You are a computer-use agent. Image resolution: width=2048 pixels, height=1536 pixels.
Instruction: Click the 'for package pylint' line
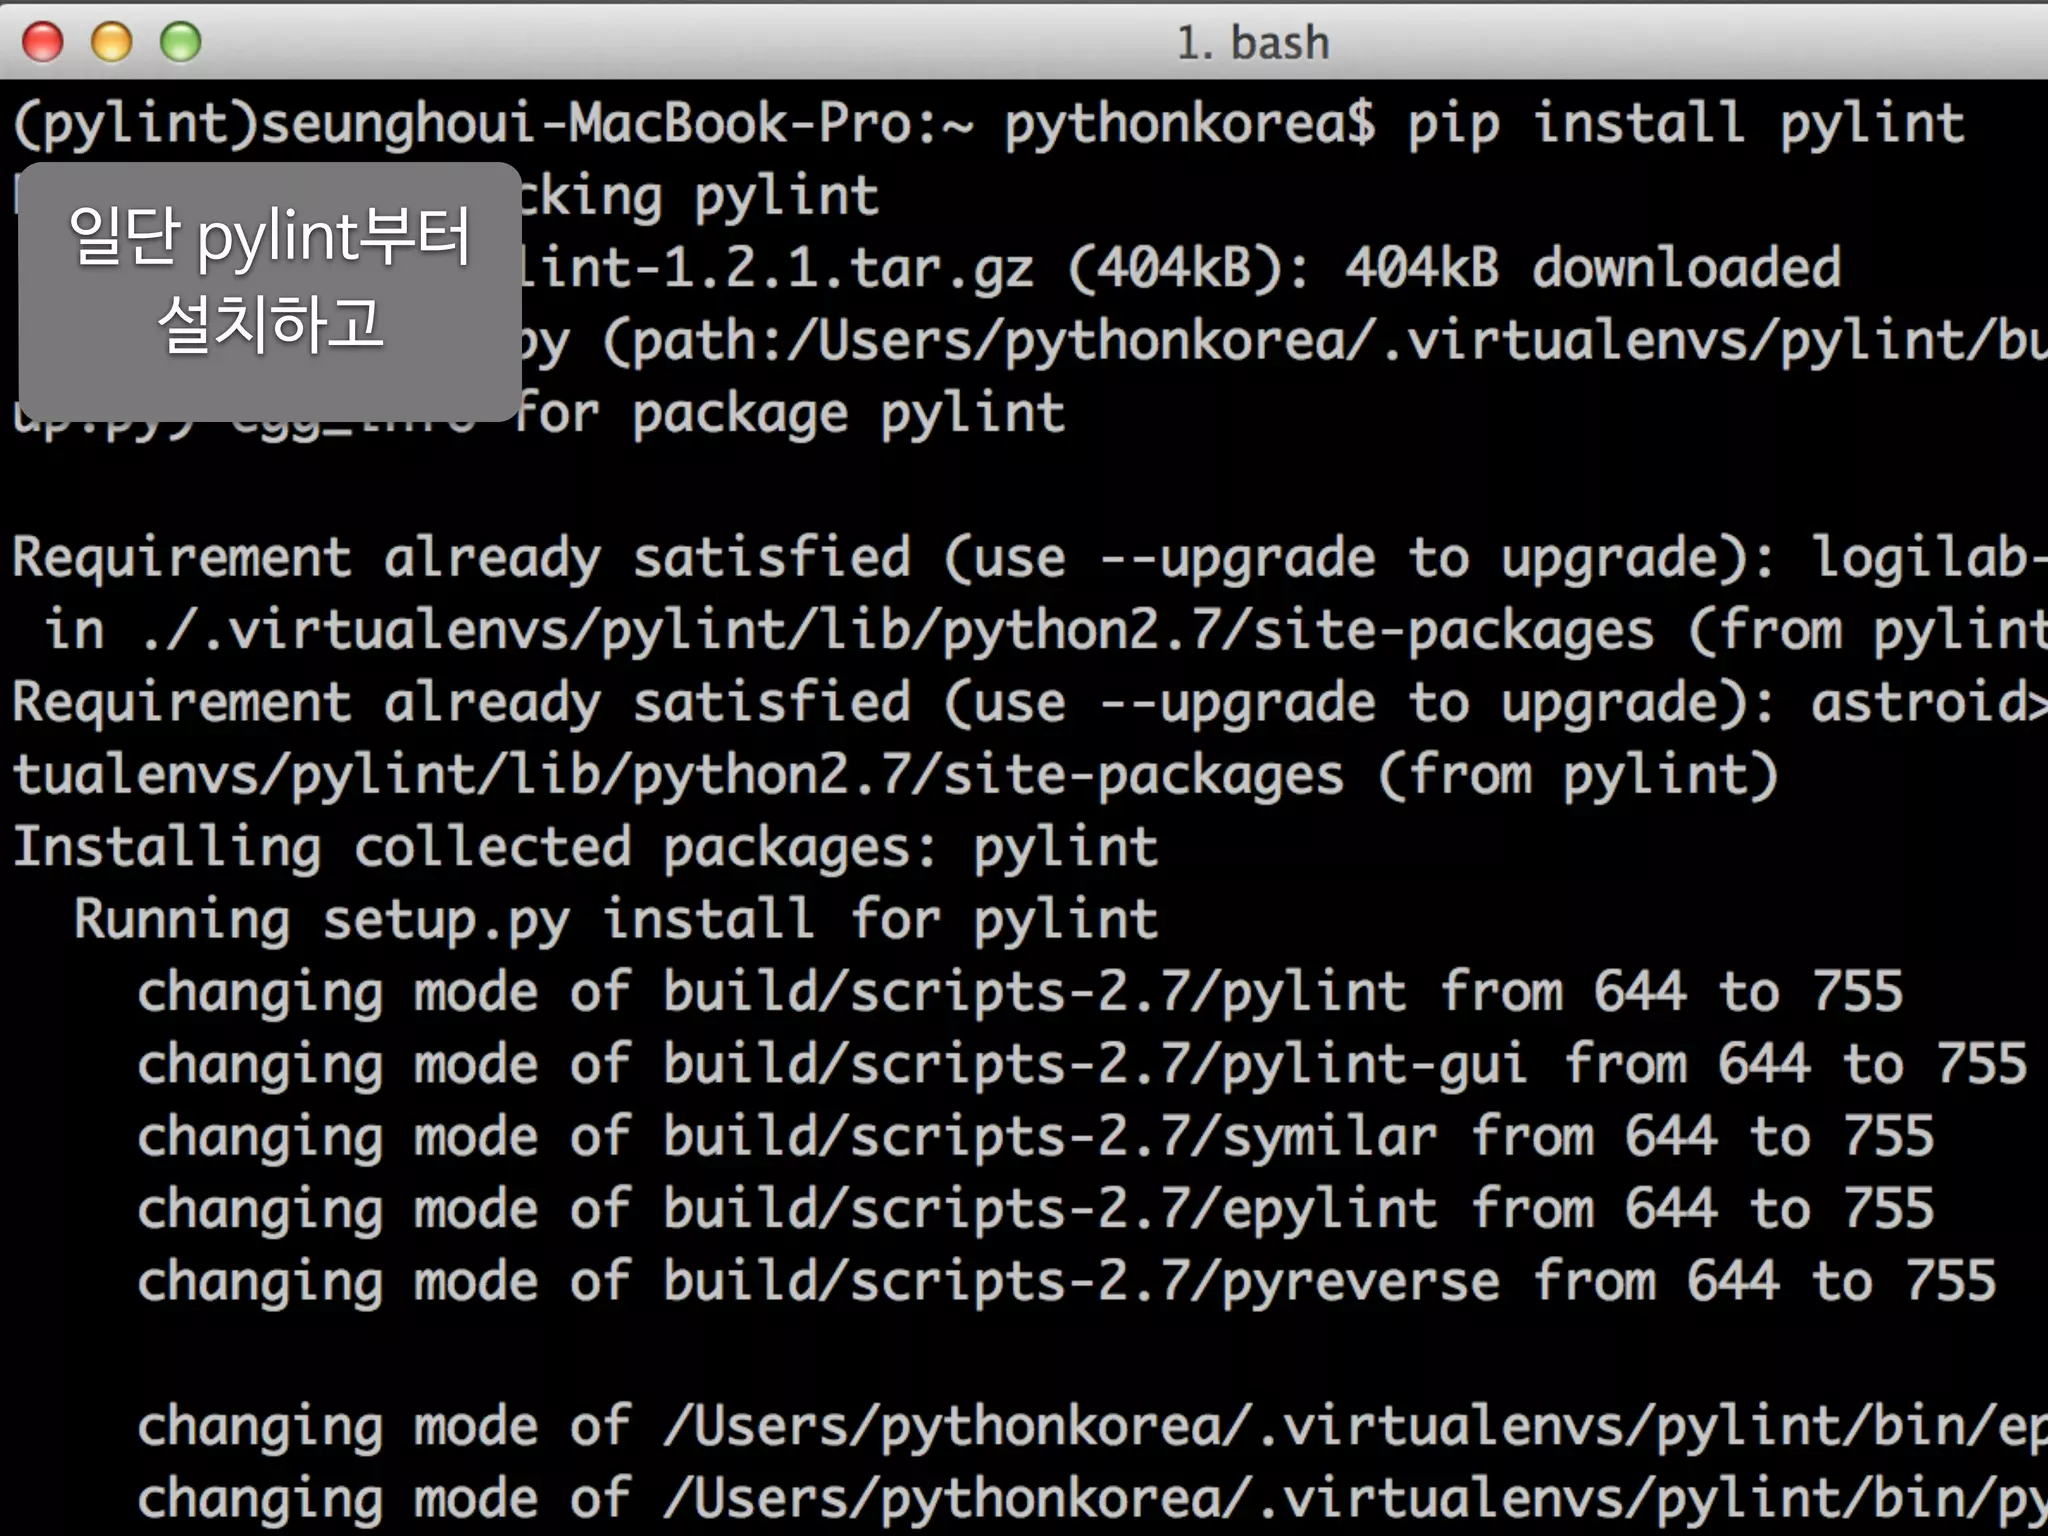789,415
